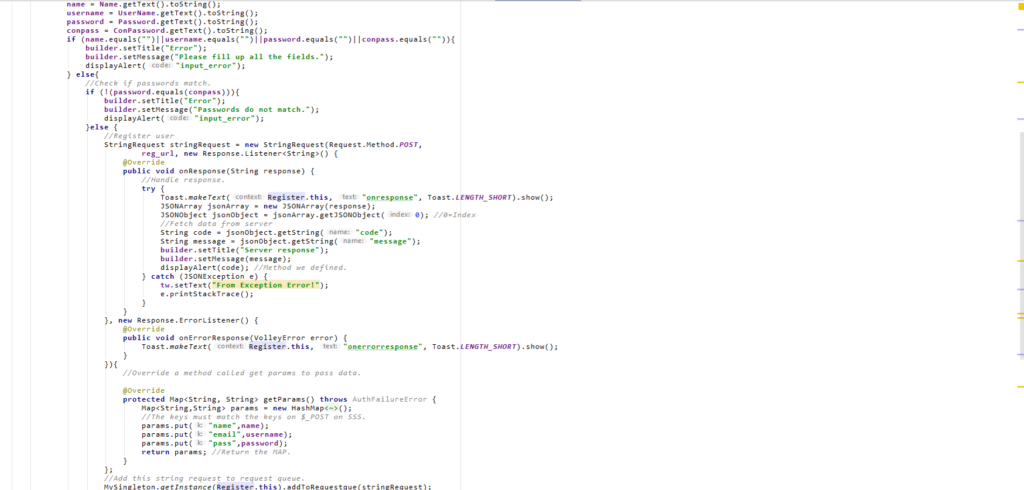
Task: Click the "text:" hint before "onerrorresponse"
Action: 328,346
